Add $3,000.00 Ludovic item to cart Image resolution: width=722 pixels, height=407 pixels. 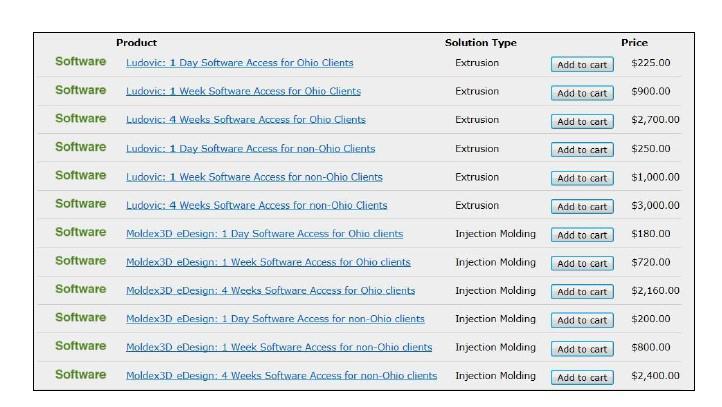point(582,207)
